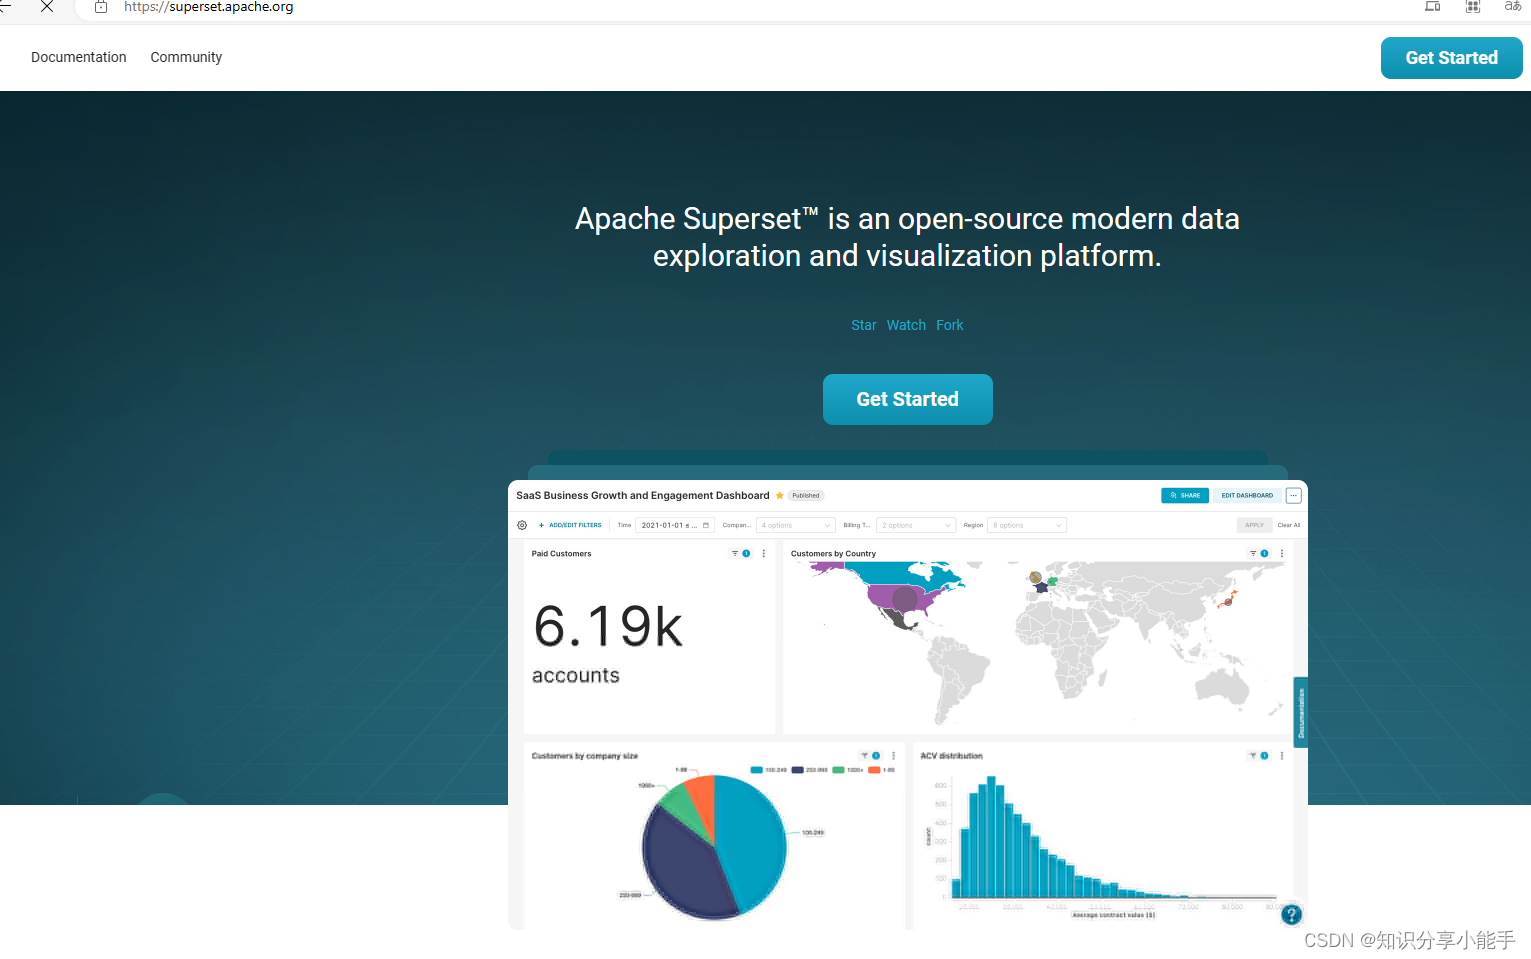Open the kebab menu on Paid Customers chart

click(x=764, y=553)
